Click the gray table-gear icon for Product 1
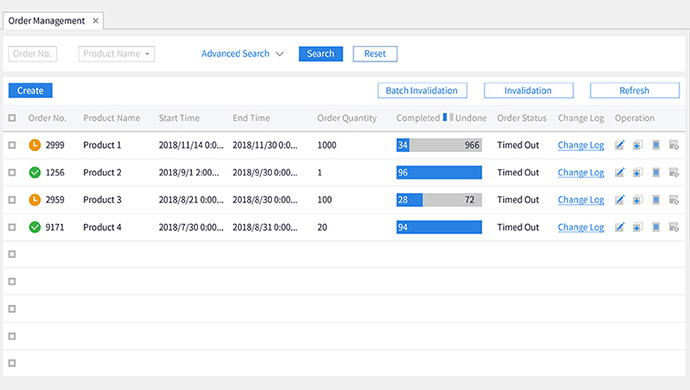This screenshot has height=390, width=690. (x=674, y=145)
